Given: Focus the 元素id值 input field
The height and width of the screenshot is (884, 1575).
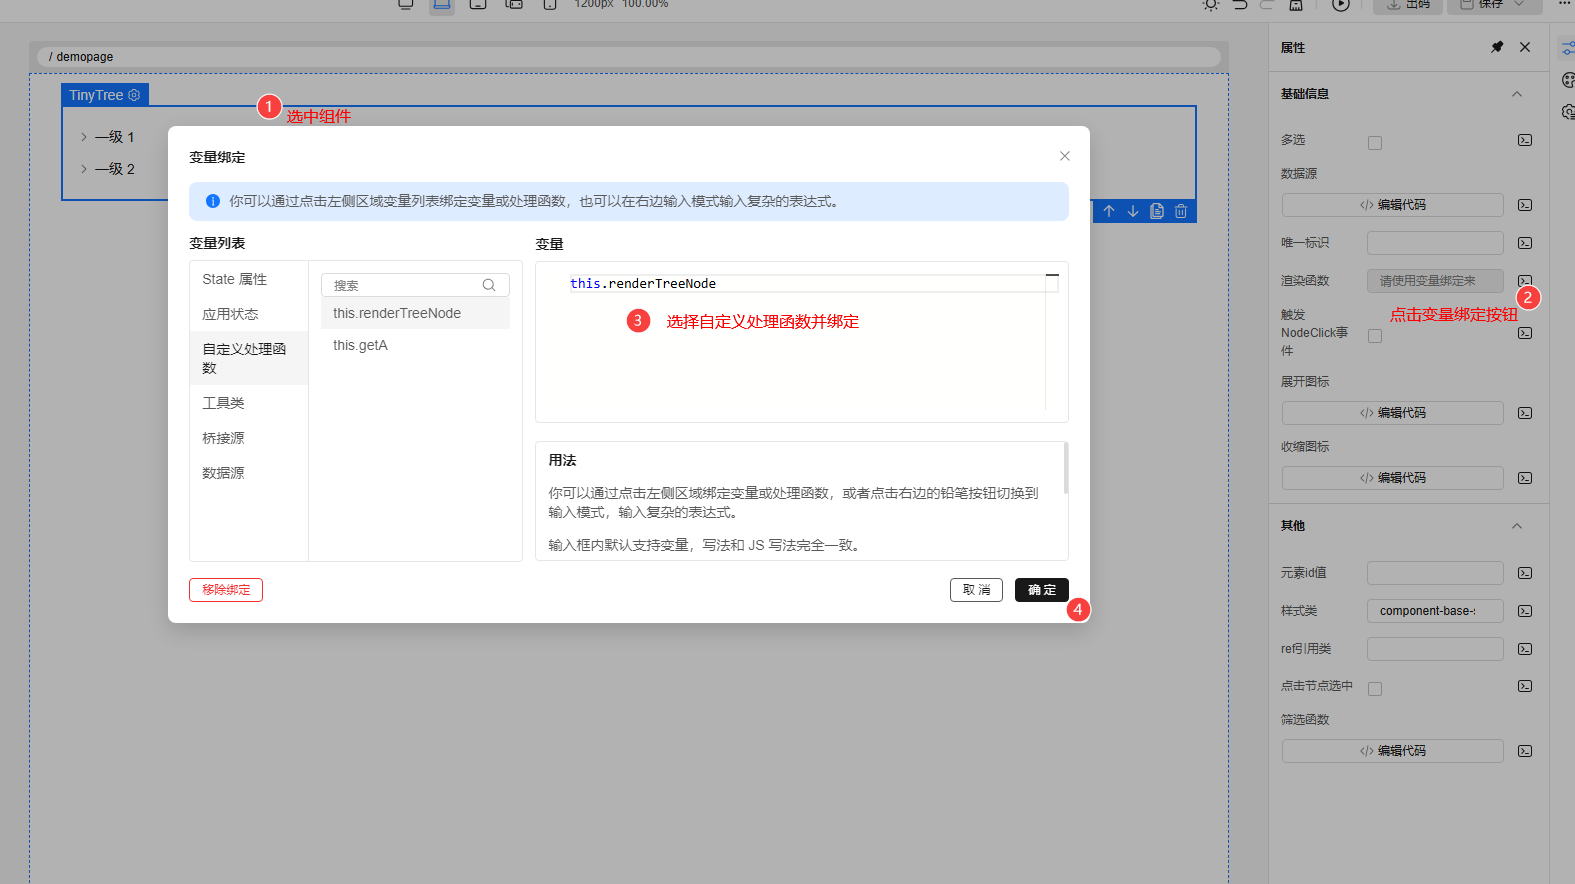Looking at the screenshot, I should tap(1435, 573).
